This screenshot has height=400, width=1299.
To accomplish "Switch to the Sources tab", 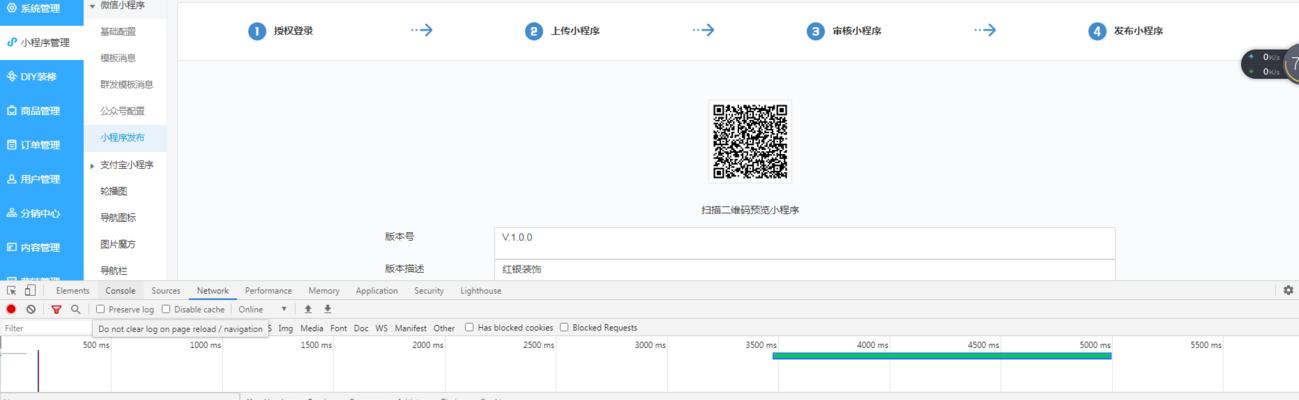I will (x=166, y=291).
